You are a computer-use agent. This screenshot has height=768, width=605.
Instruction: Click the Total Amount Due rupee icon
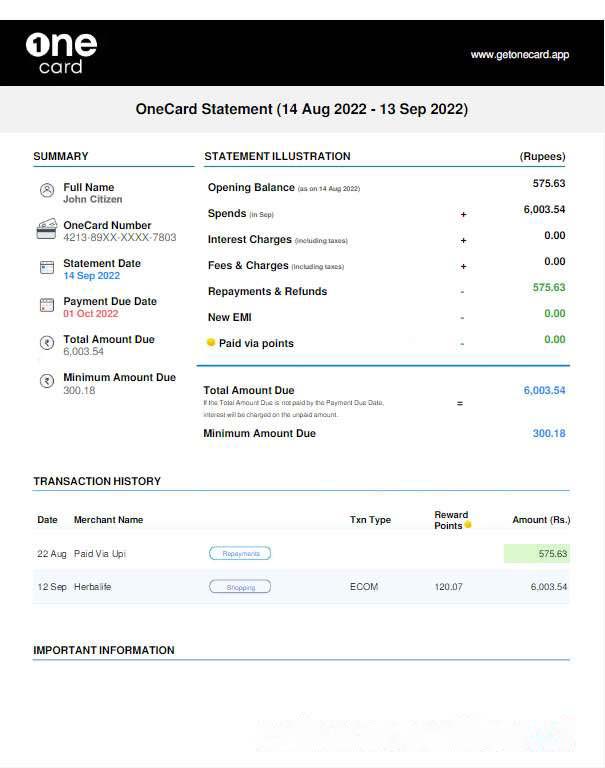click(46, 343)
